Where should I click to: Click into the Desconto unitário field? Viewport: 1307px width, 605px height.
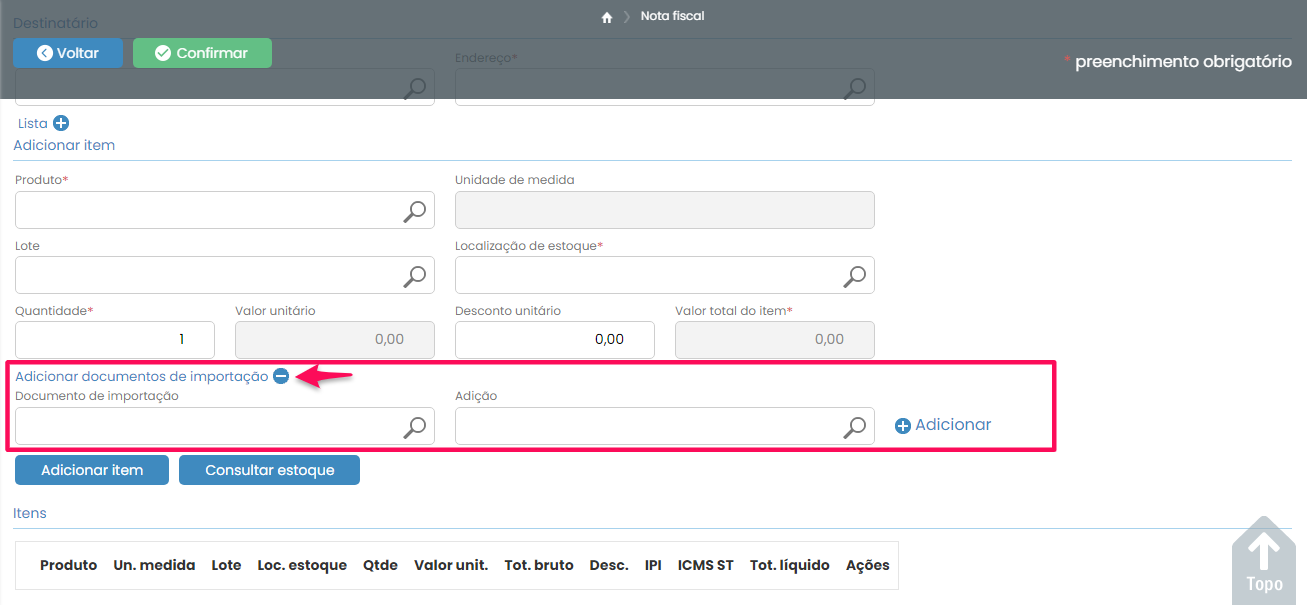pos(554,340)
